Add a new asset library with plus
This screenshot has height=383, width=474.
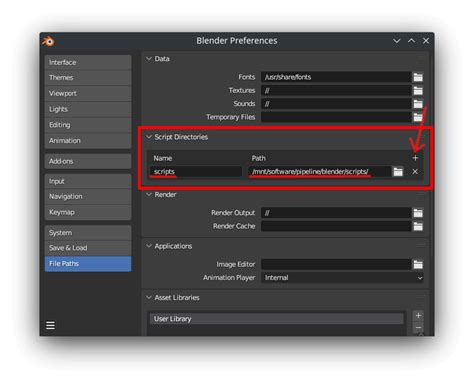coord(419,315)
